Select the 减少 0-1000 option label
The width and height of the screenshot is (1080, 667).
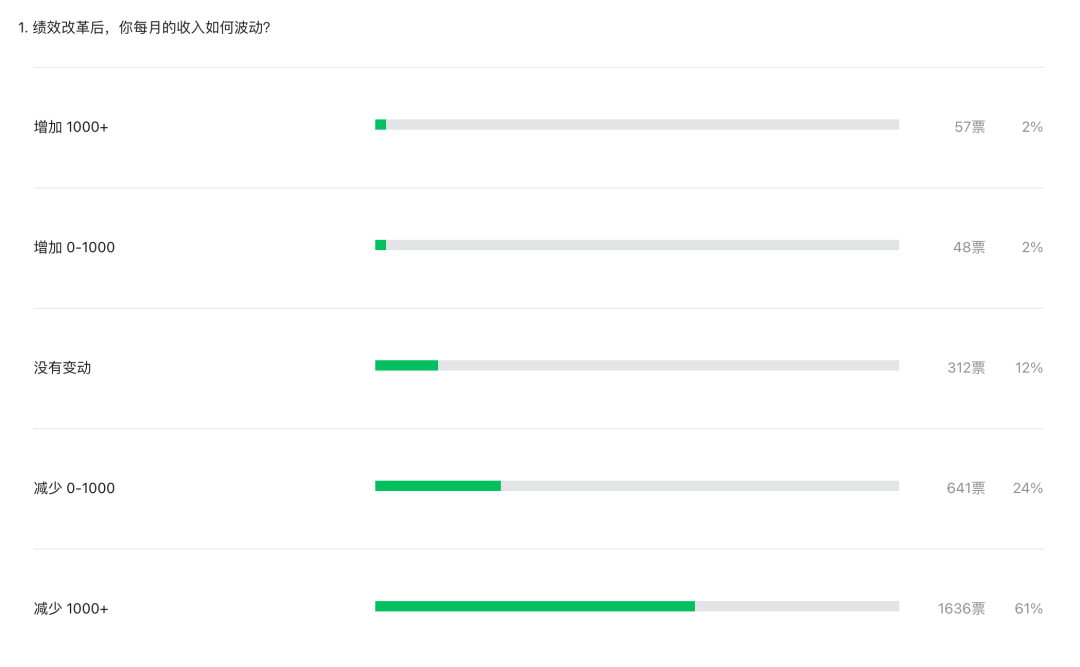click(x=74, y=488)
